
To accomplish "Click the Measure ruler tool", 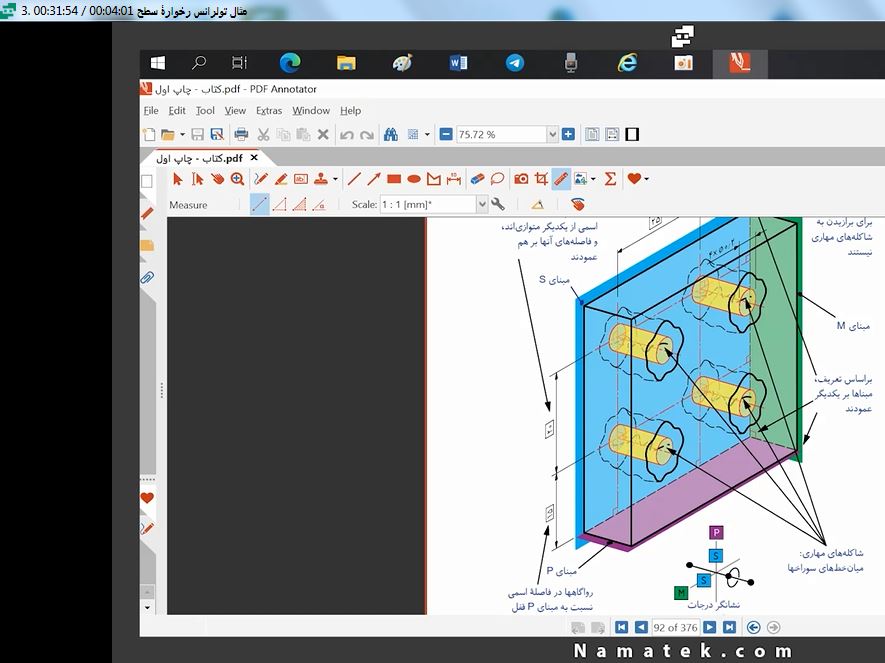I will (561, 179).
